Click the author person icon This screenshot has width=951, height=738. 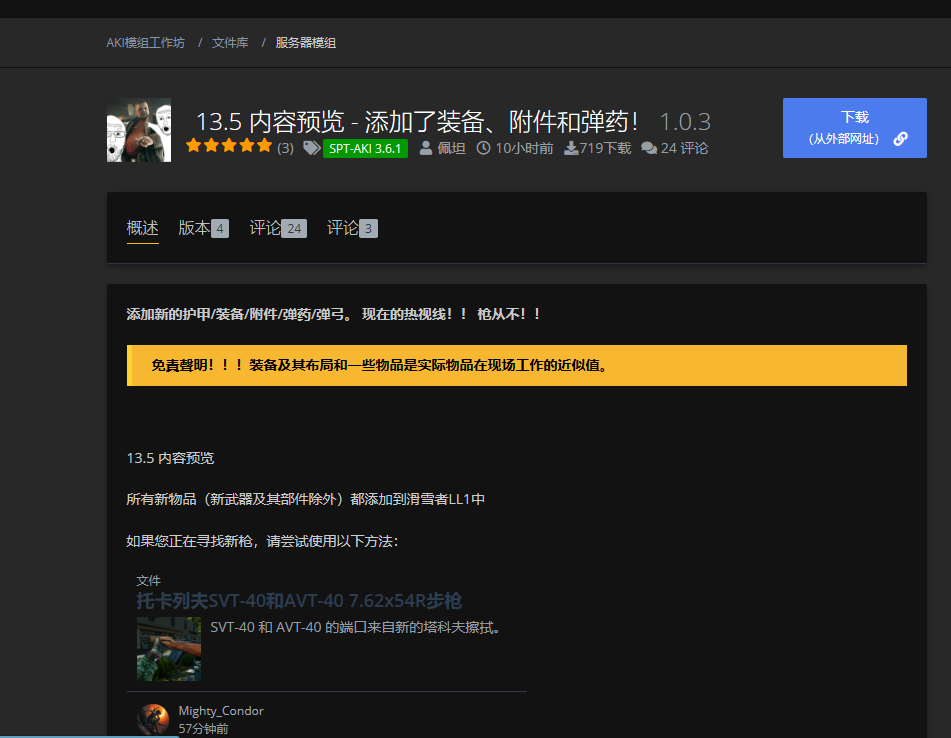(x=426, y=148)
